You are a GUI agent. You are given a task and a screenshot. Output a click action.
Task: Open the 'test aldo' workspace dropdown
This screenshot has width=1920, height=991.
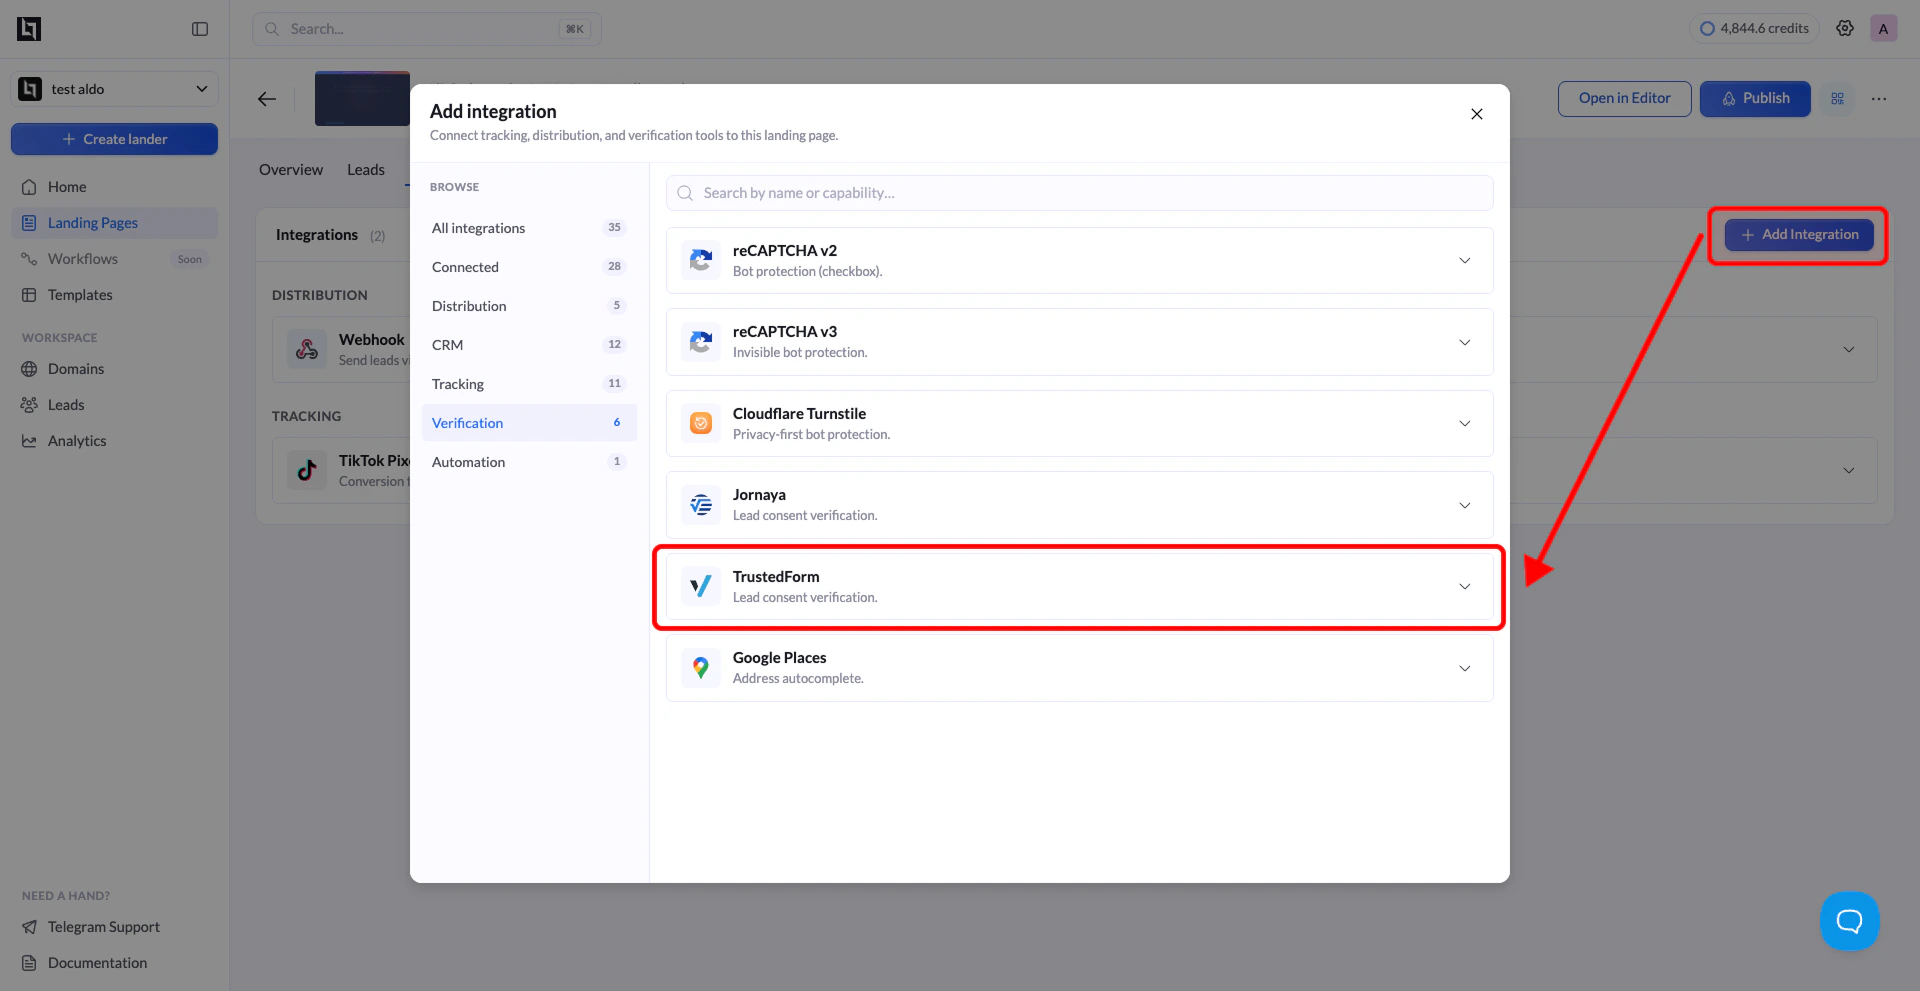coord(115,89)
